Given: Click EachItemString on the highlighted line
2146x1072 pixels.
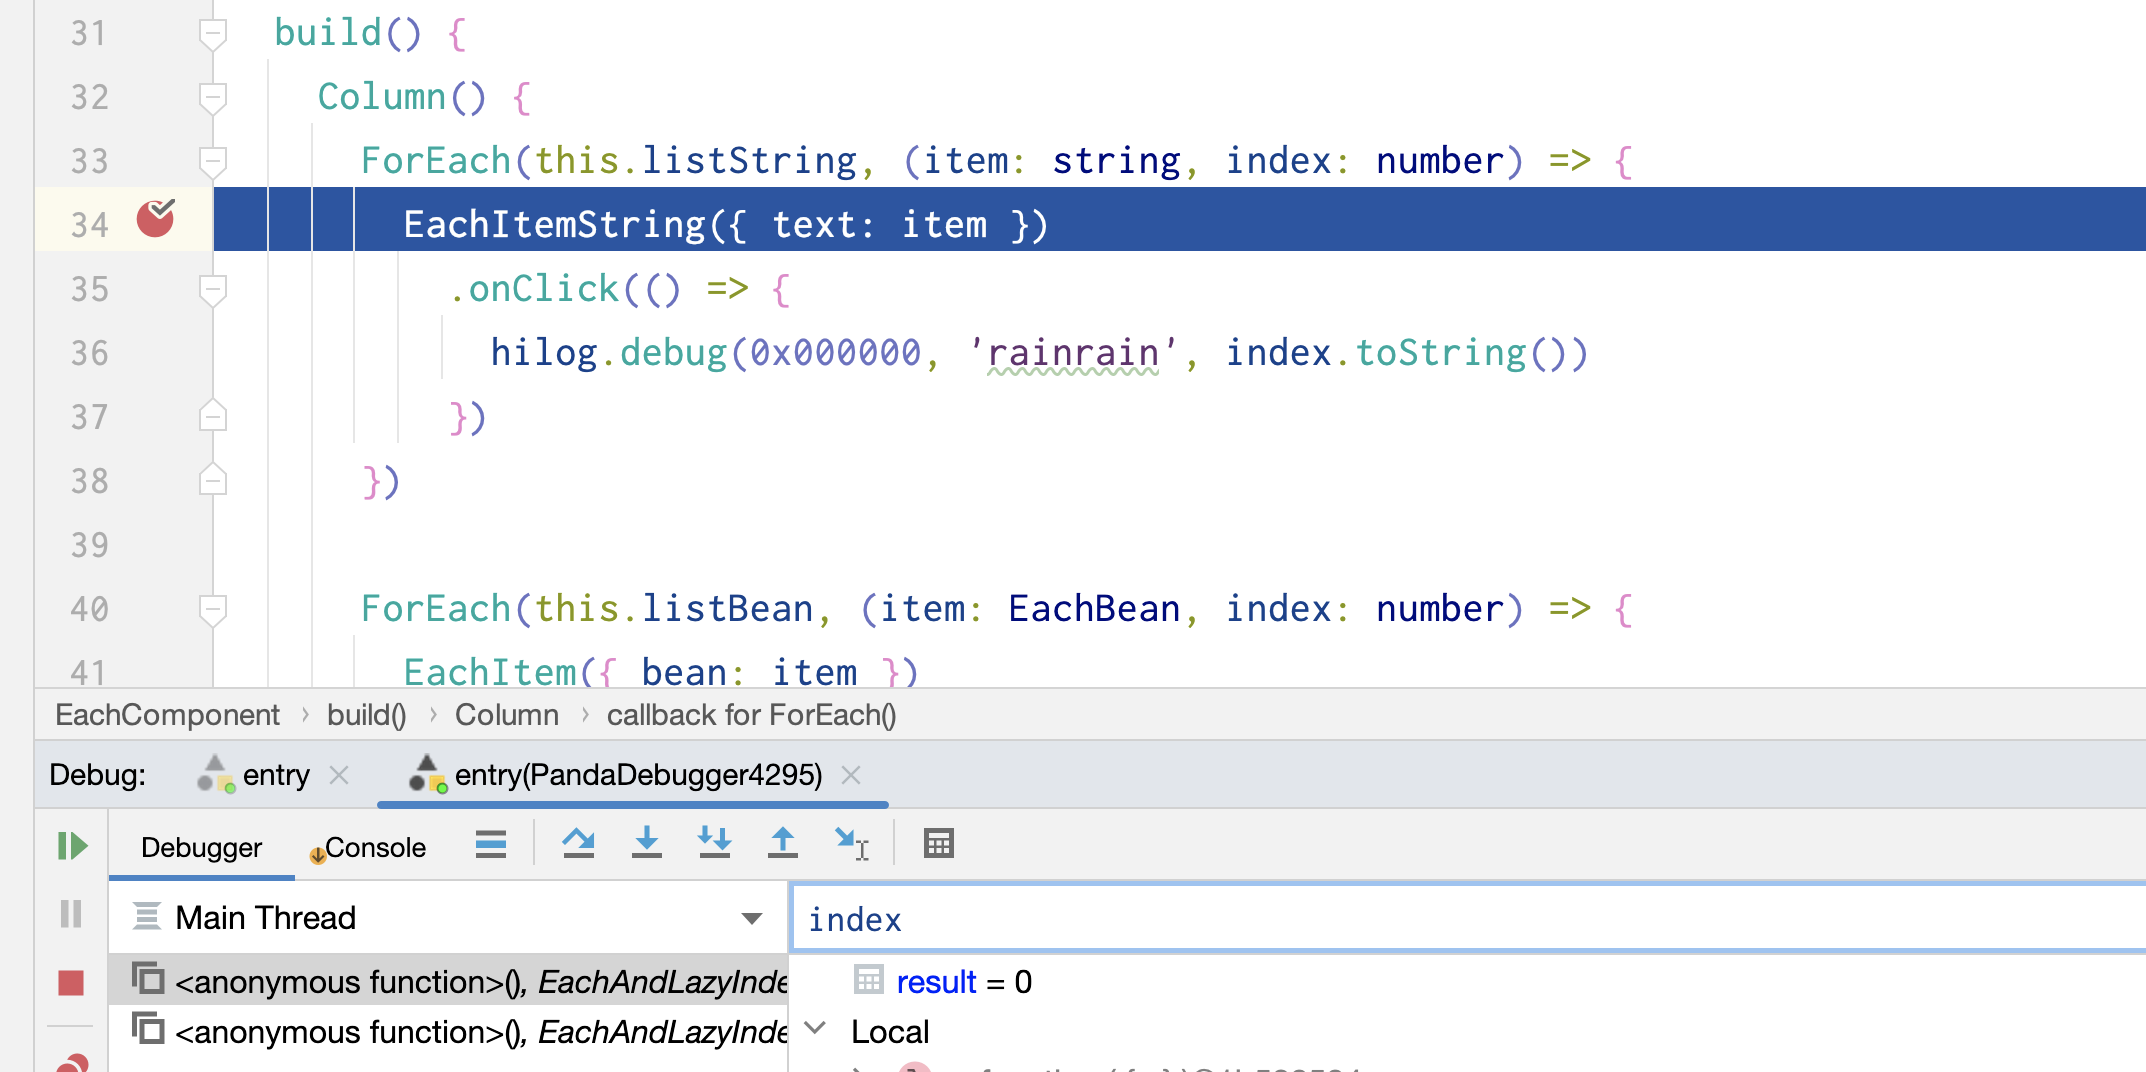Looking at the screenshot, I should point(554,225).
